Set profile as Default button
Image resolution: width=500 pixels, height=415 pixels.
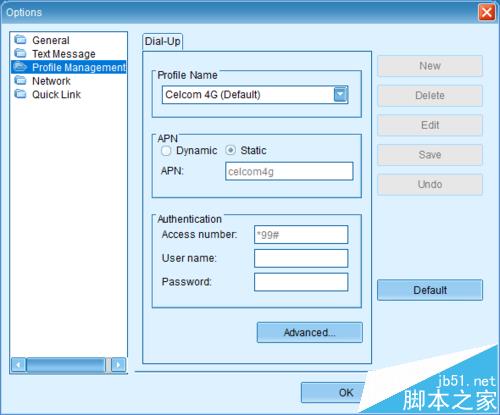430,290
